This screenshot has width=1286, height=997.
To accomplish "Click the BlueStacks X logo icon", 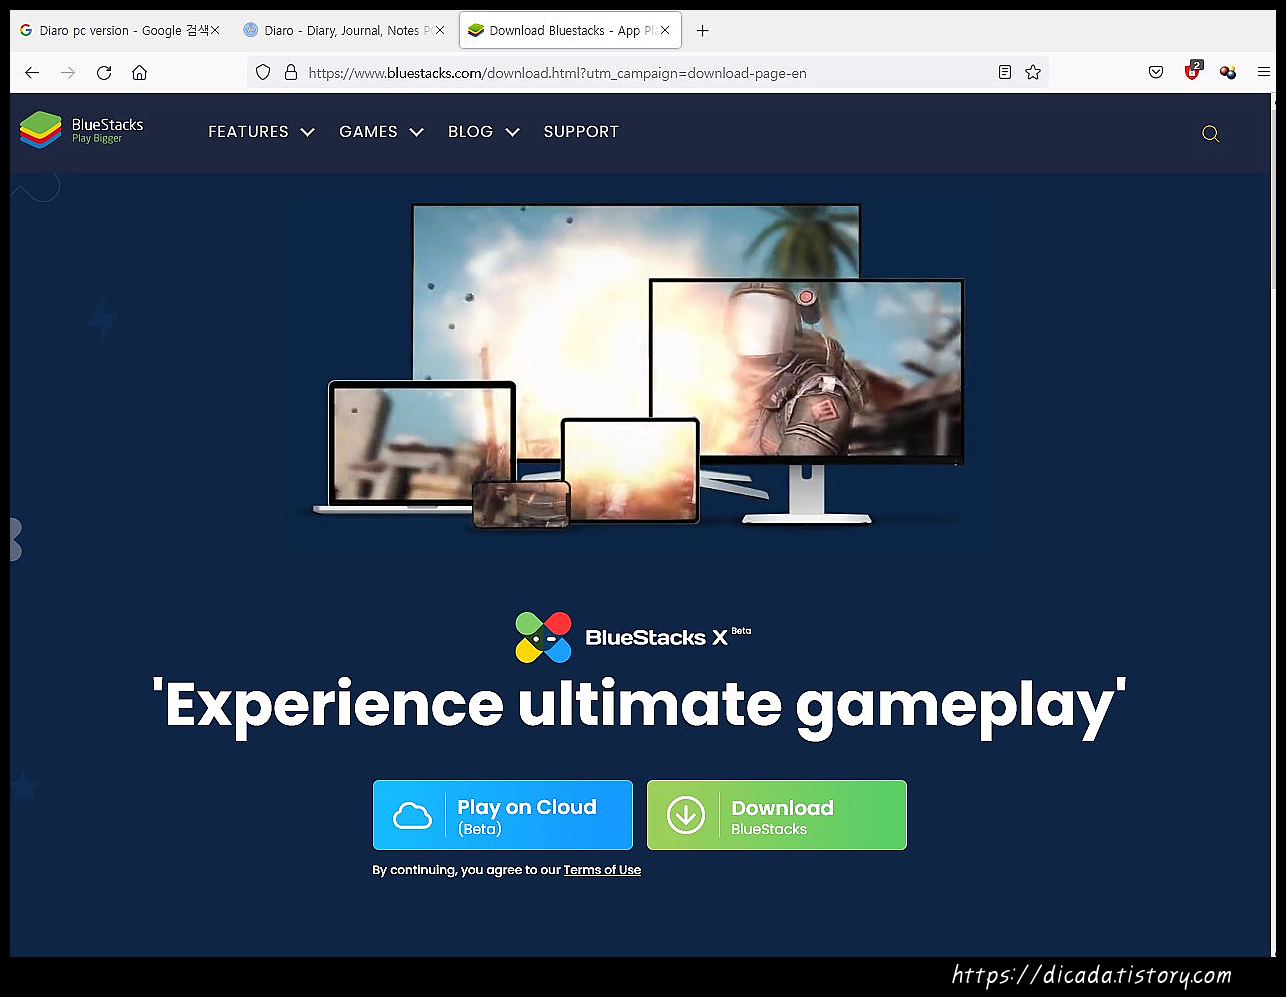I will click(543, 637).
